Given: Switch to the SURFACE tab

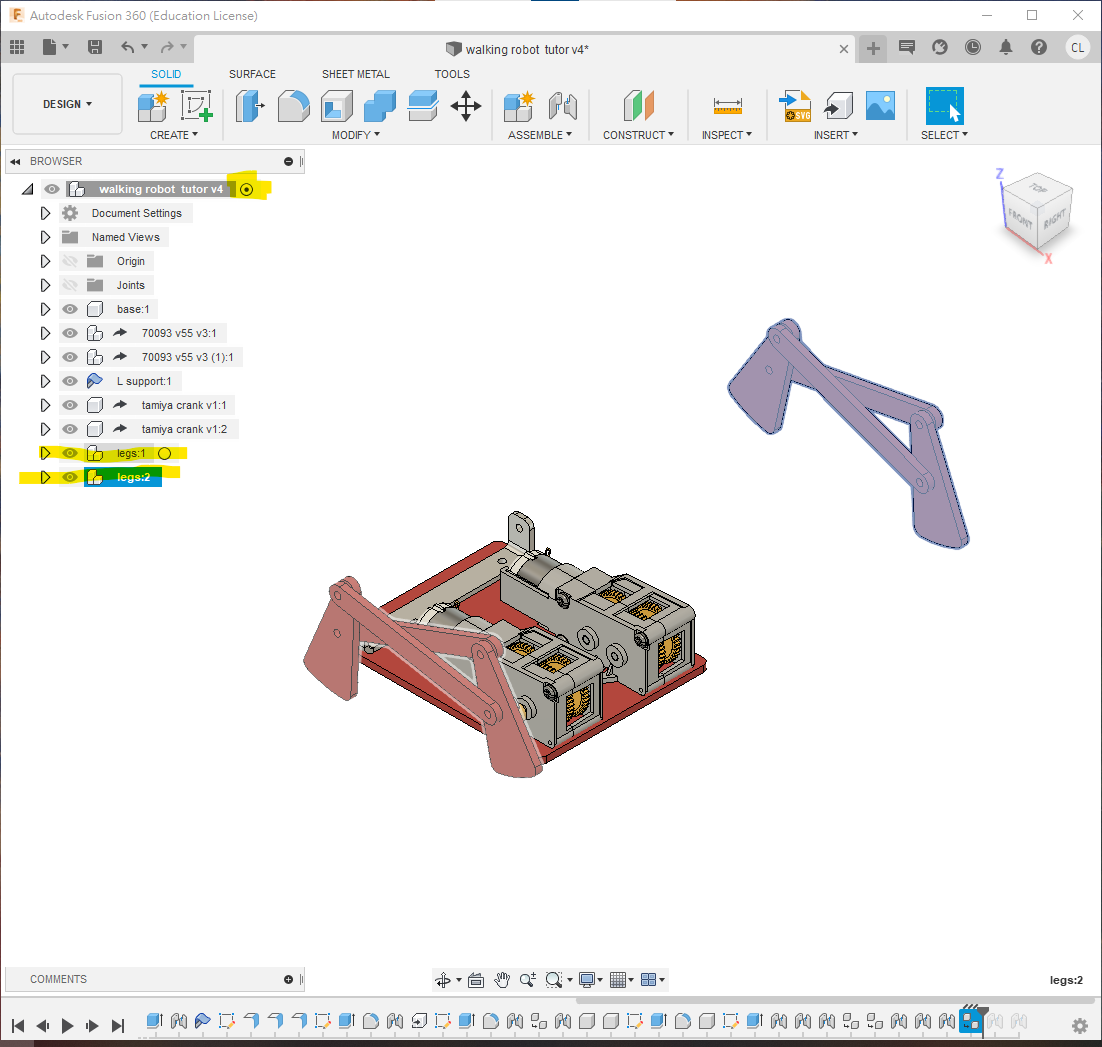Looking at the screenshot, I should tap(252, 74).
